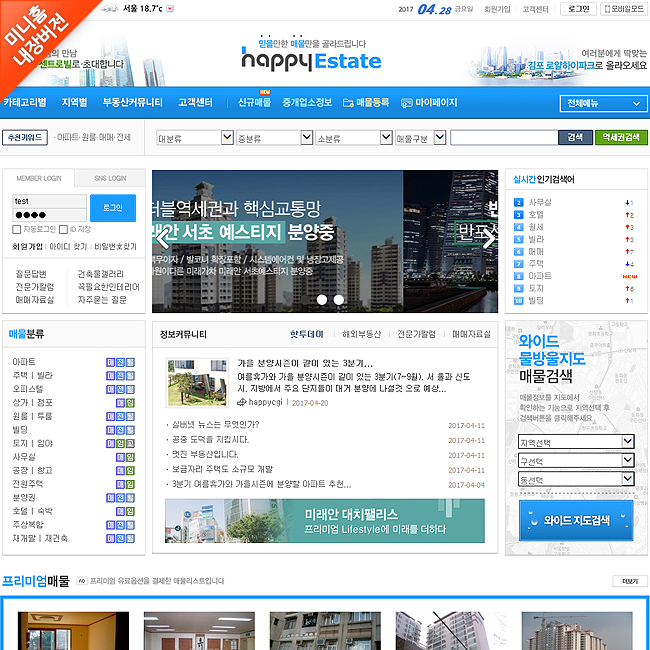Select the 해외부동산 community tab

coord(361,334)
